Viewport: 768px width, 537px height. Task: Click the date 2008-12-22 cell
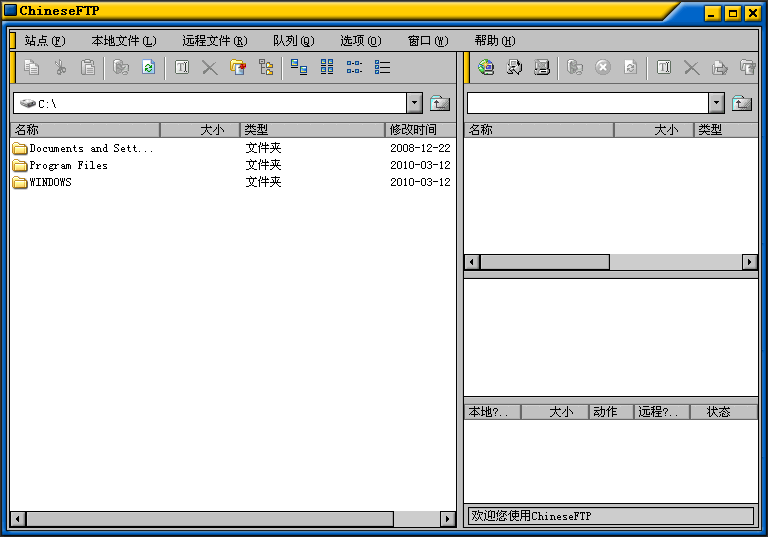click(420, 148)
